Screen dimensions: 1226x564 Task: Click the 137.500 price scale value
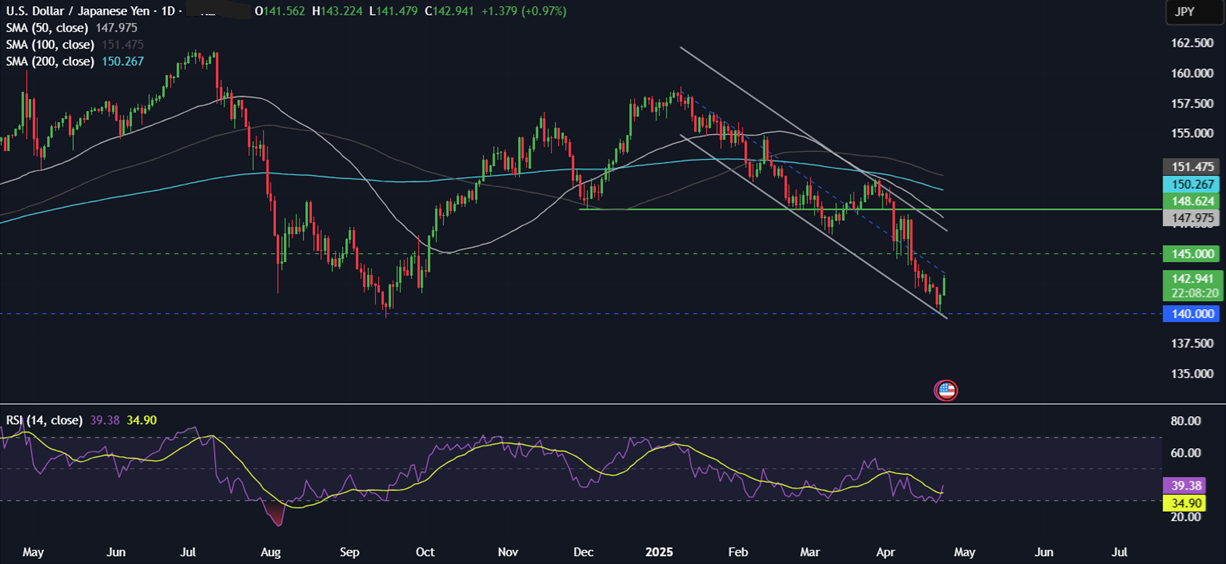coord(1192,344)
